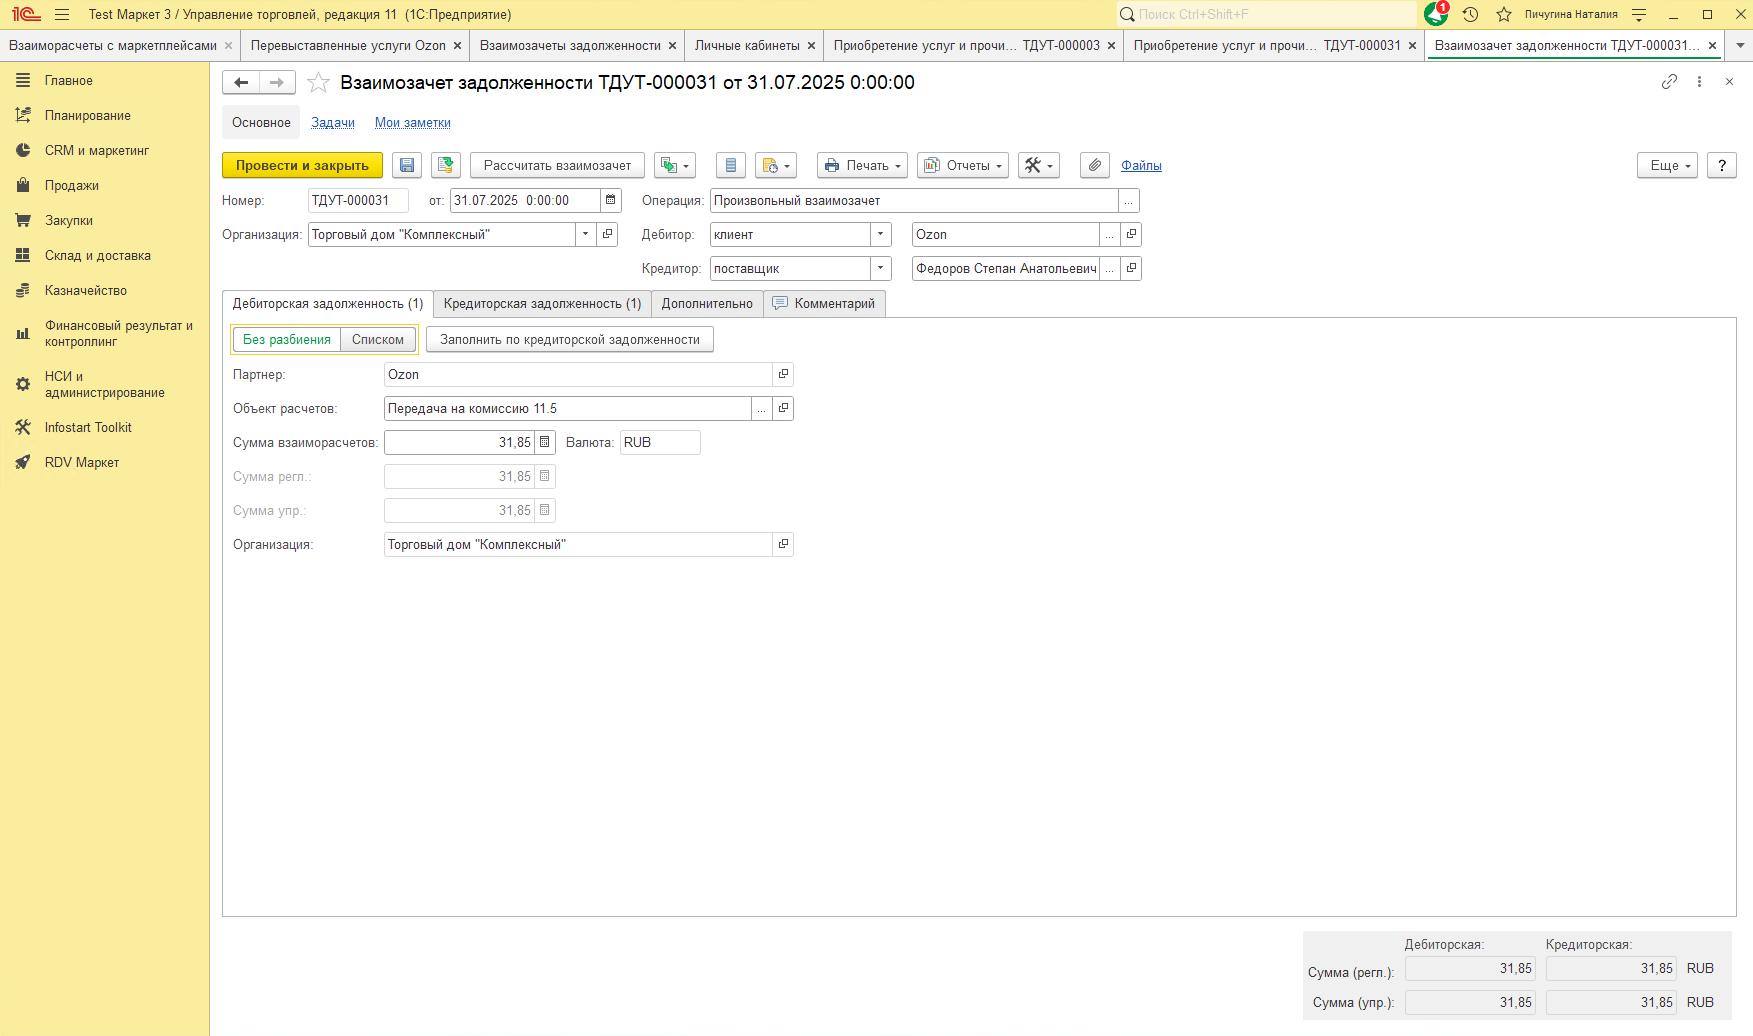Click the paperclip attach files icon
Screen dimensions: 1753x1036
point(1095,166)
